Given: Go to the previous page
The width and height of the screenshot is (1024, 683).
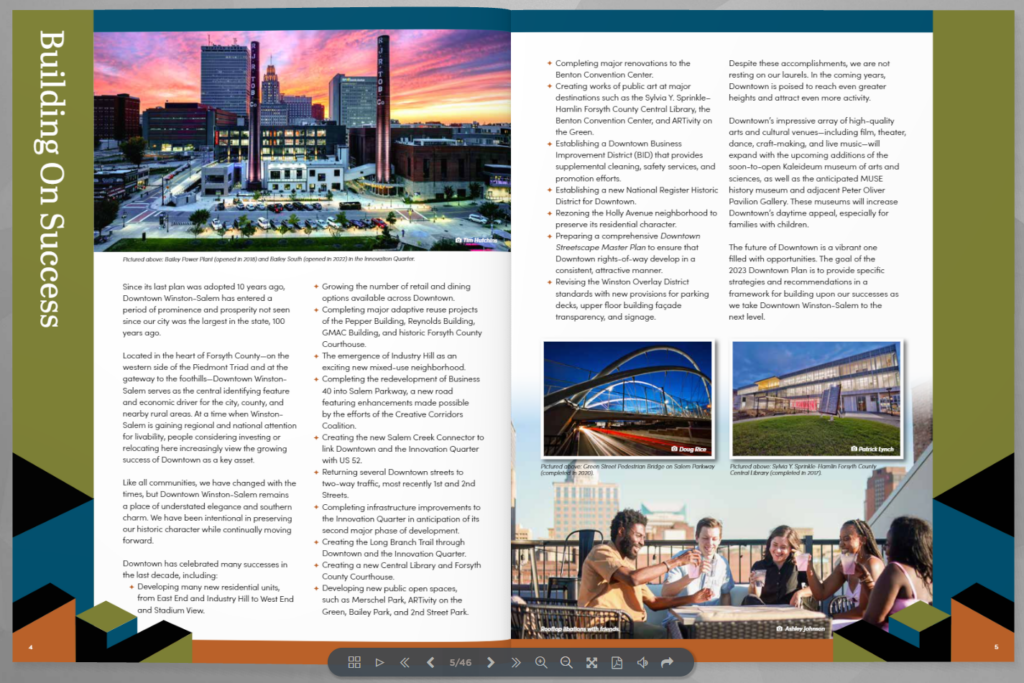Looking at the screenshot, I should coord(430,662).
